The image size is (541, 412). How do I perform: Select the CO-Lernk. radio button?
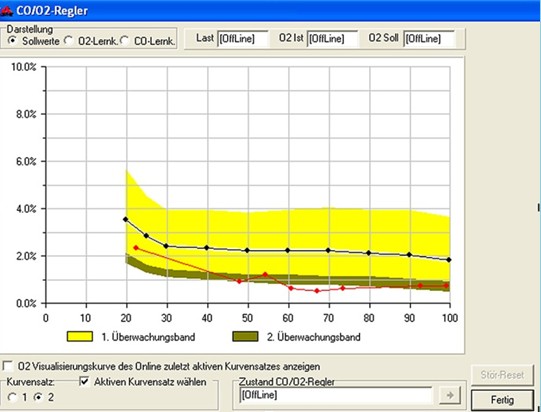coord(125,41)
